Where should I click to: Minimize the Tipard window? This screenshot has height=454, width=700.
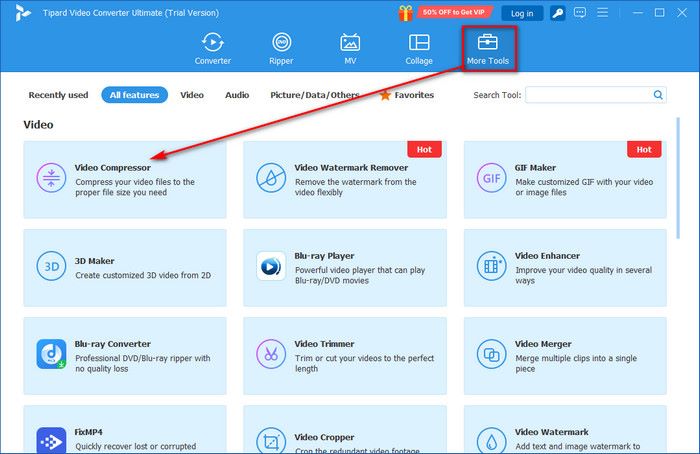[638, 13]
